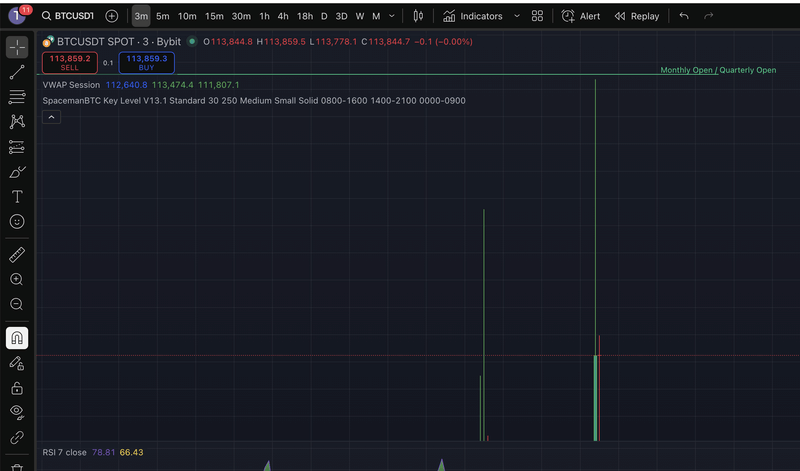This screenshot has width=800, height=471.
Task: Select the trend line drawing tool
Action: (x=17, y=72)
